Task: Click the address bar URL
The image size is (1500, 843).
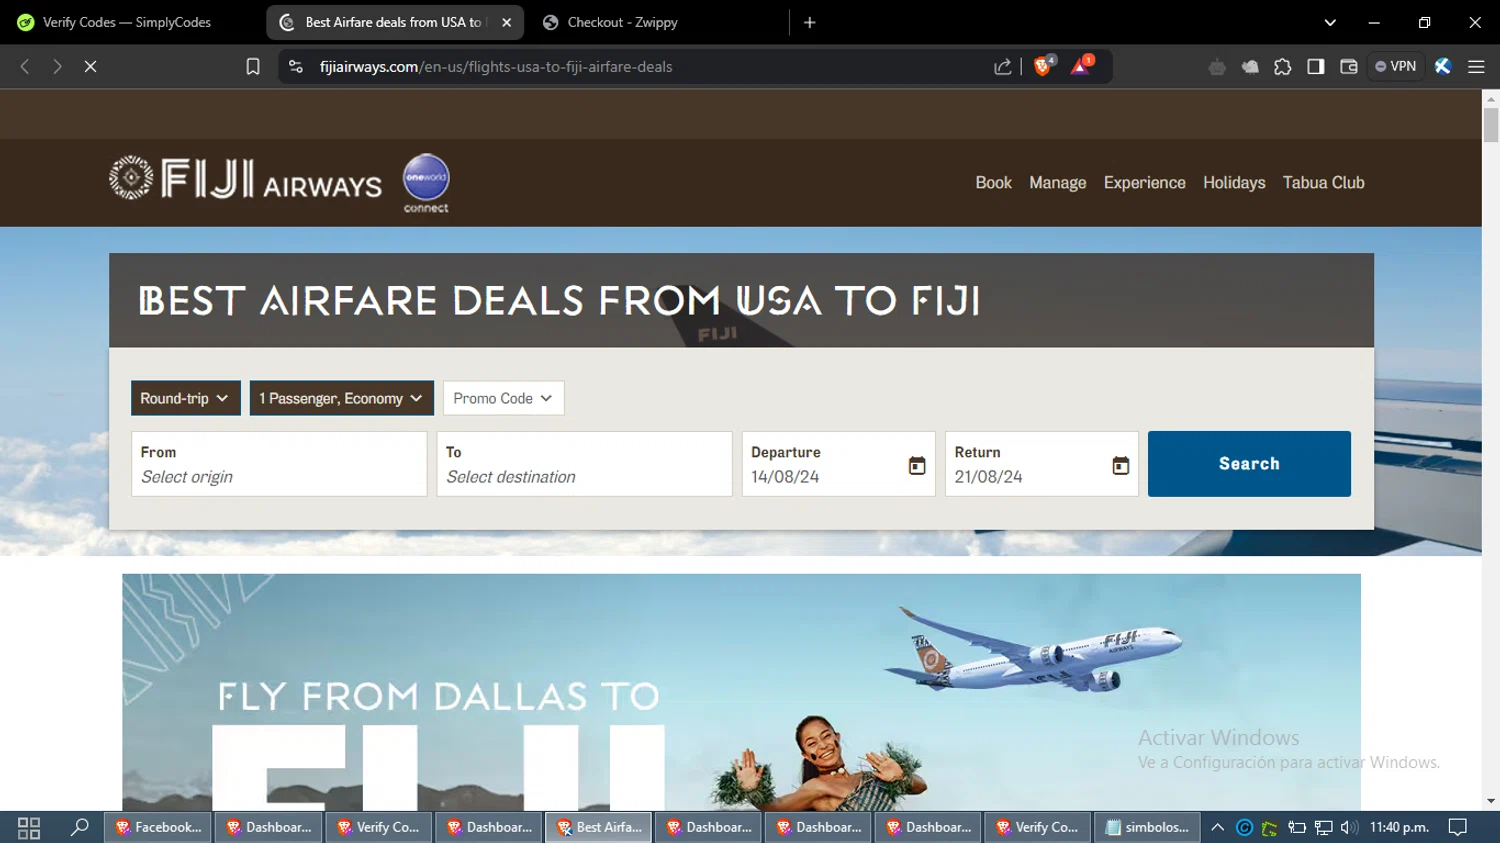Action: pyautogui.click(x=496, y=67)
